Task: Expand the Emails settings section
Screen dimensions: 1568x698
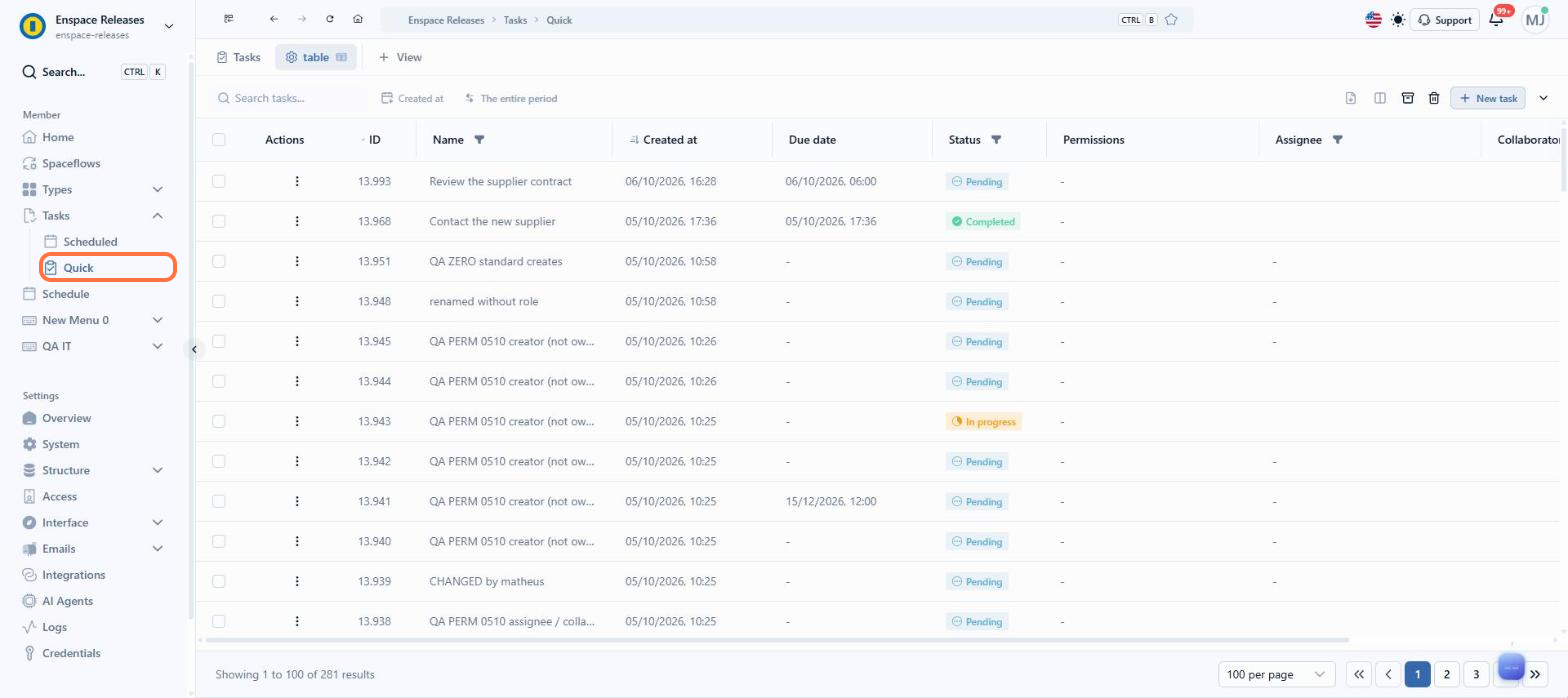Action: coord(157,548)
